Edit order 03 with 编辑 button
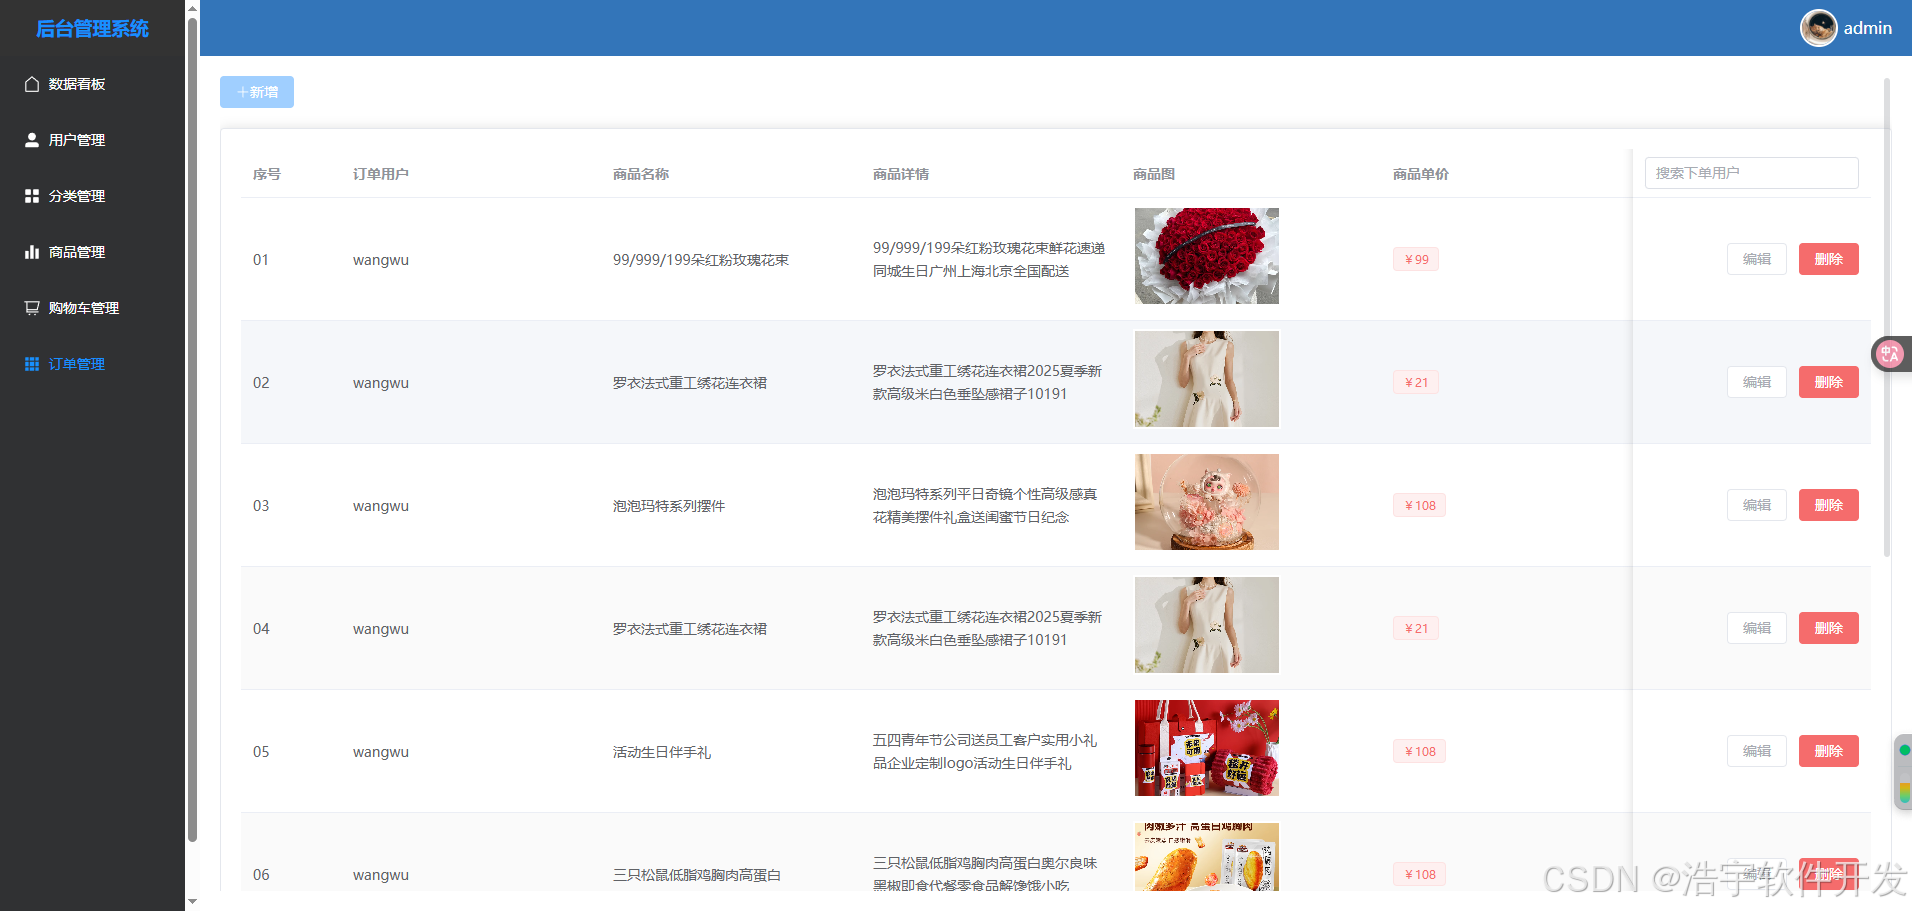This screenshot has width=1912, height=911. coord(1756,505)
